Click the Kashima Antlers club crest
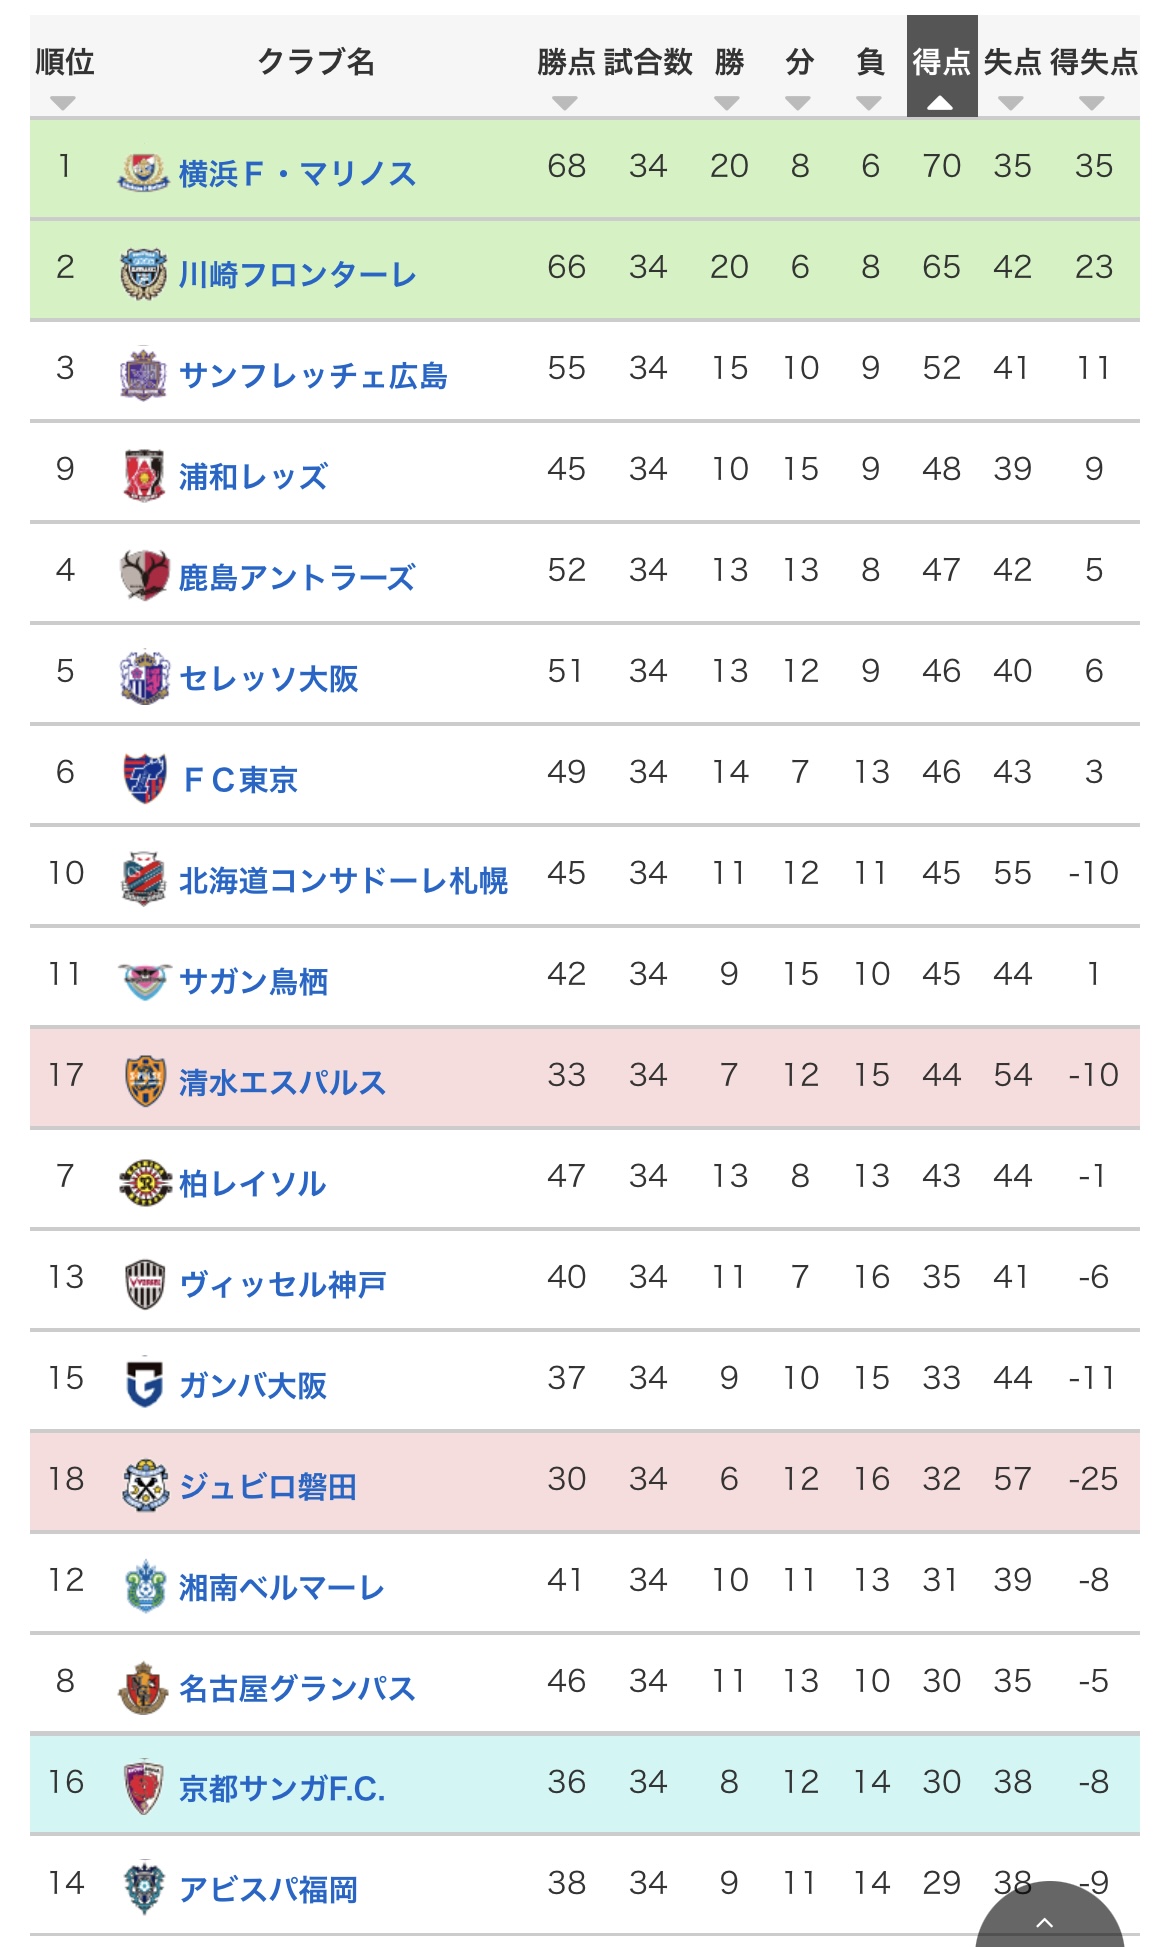The width and height of the screenshot is (1170, 1947). coord(143,576)
